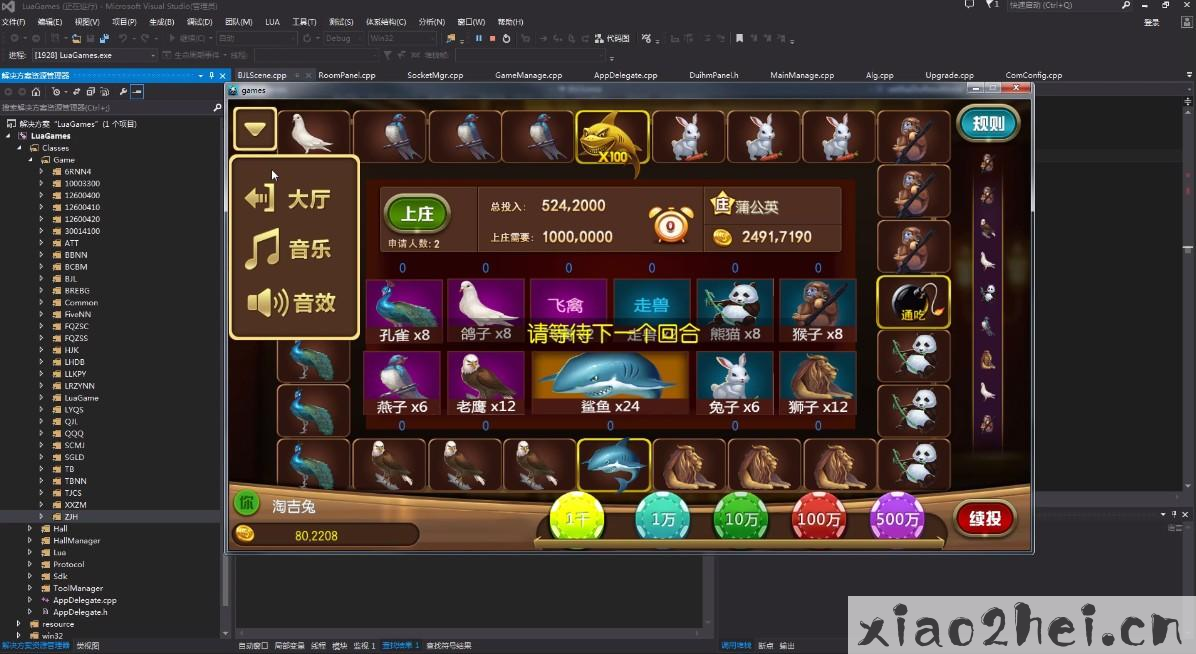Toggle 音效 sound effects in the game menu
Viewport: 1196px width, 654px height.
coord(292,303)
